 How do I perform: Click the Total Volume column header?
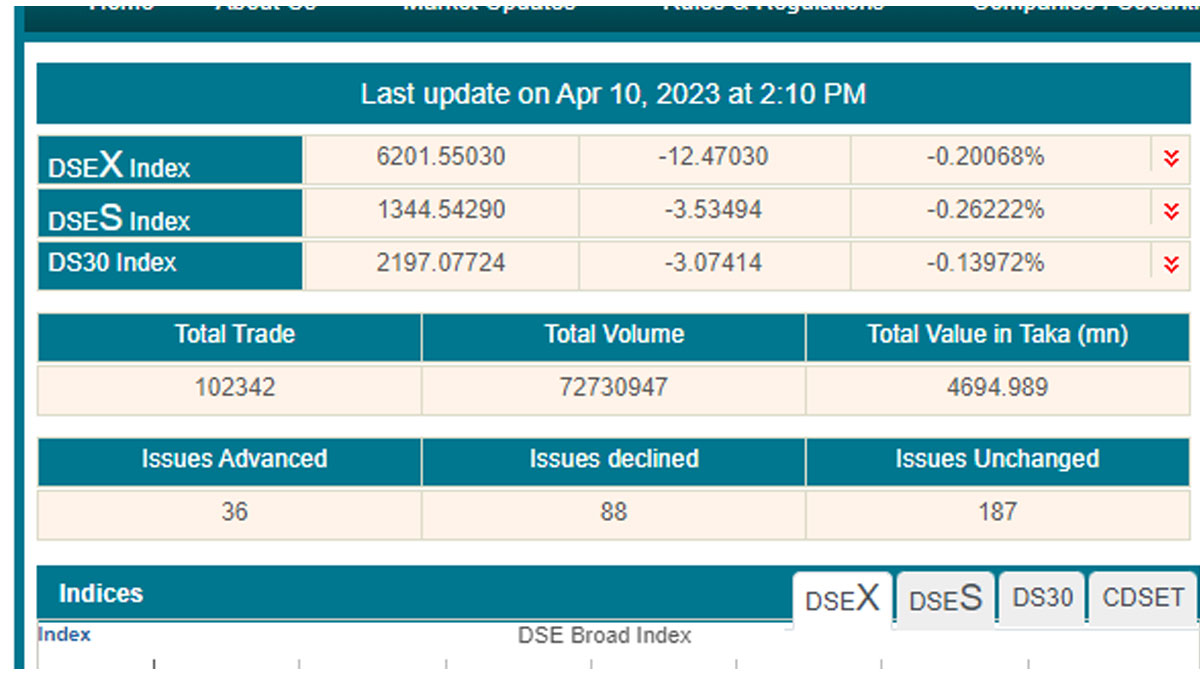(x=613, y=334)
